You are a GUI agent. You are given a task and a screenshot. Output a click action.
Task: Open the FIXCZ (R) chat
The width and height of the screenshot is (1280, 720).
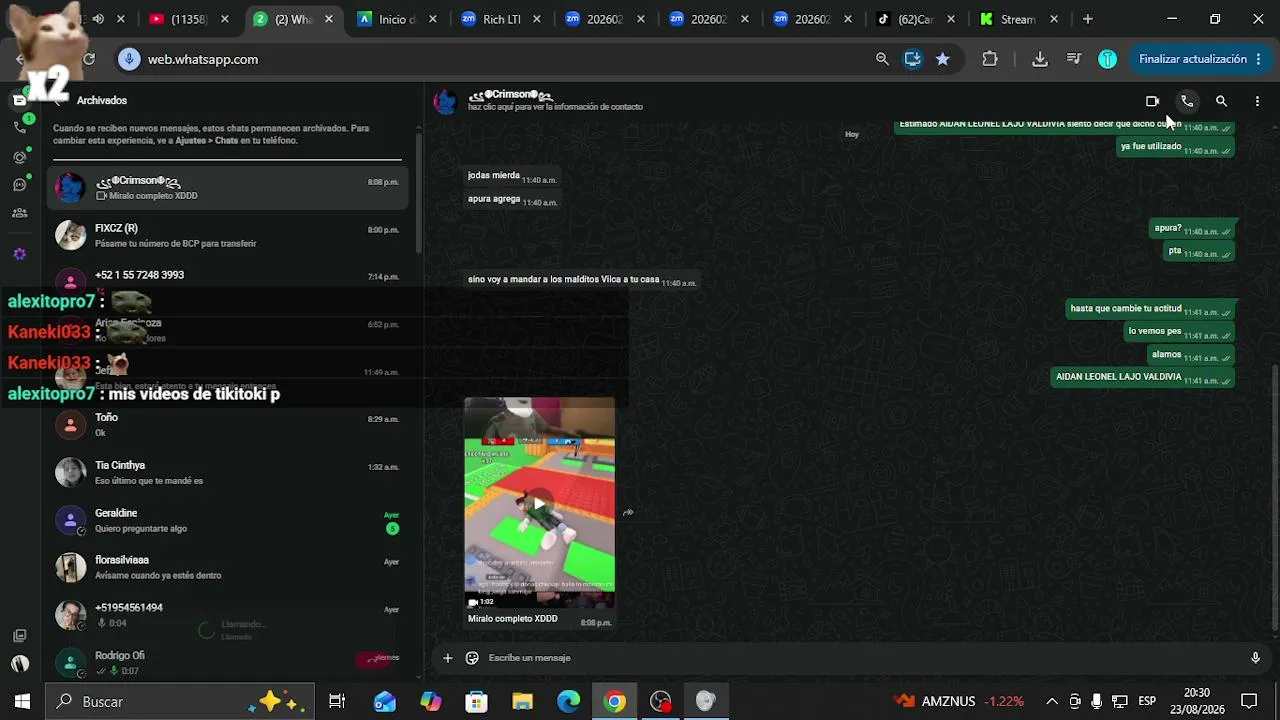click(228, 236)
